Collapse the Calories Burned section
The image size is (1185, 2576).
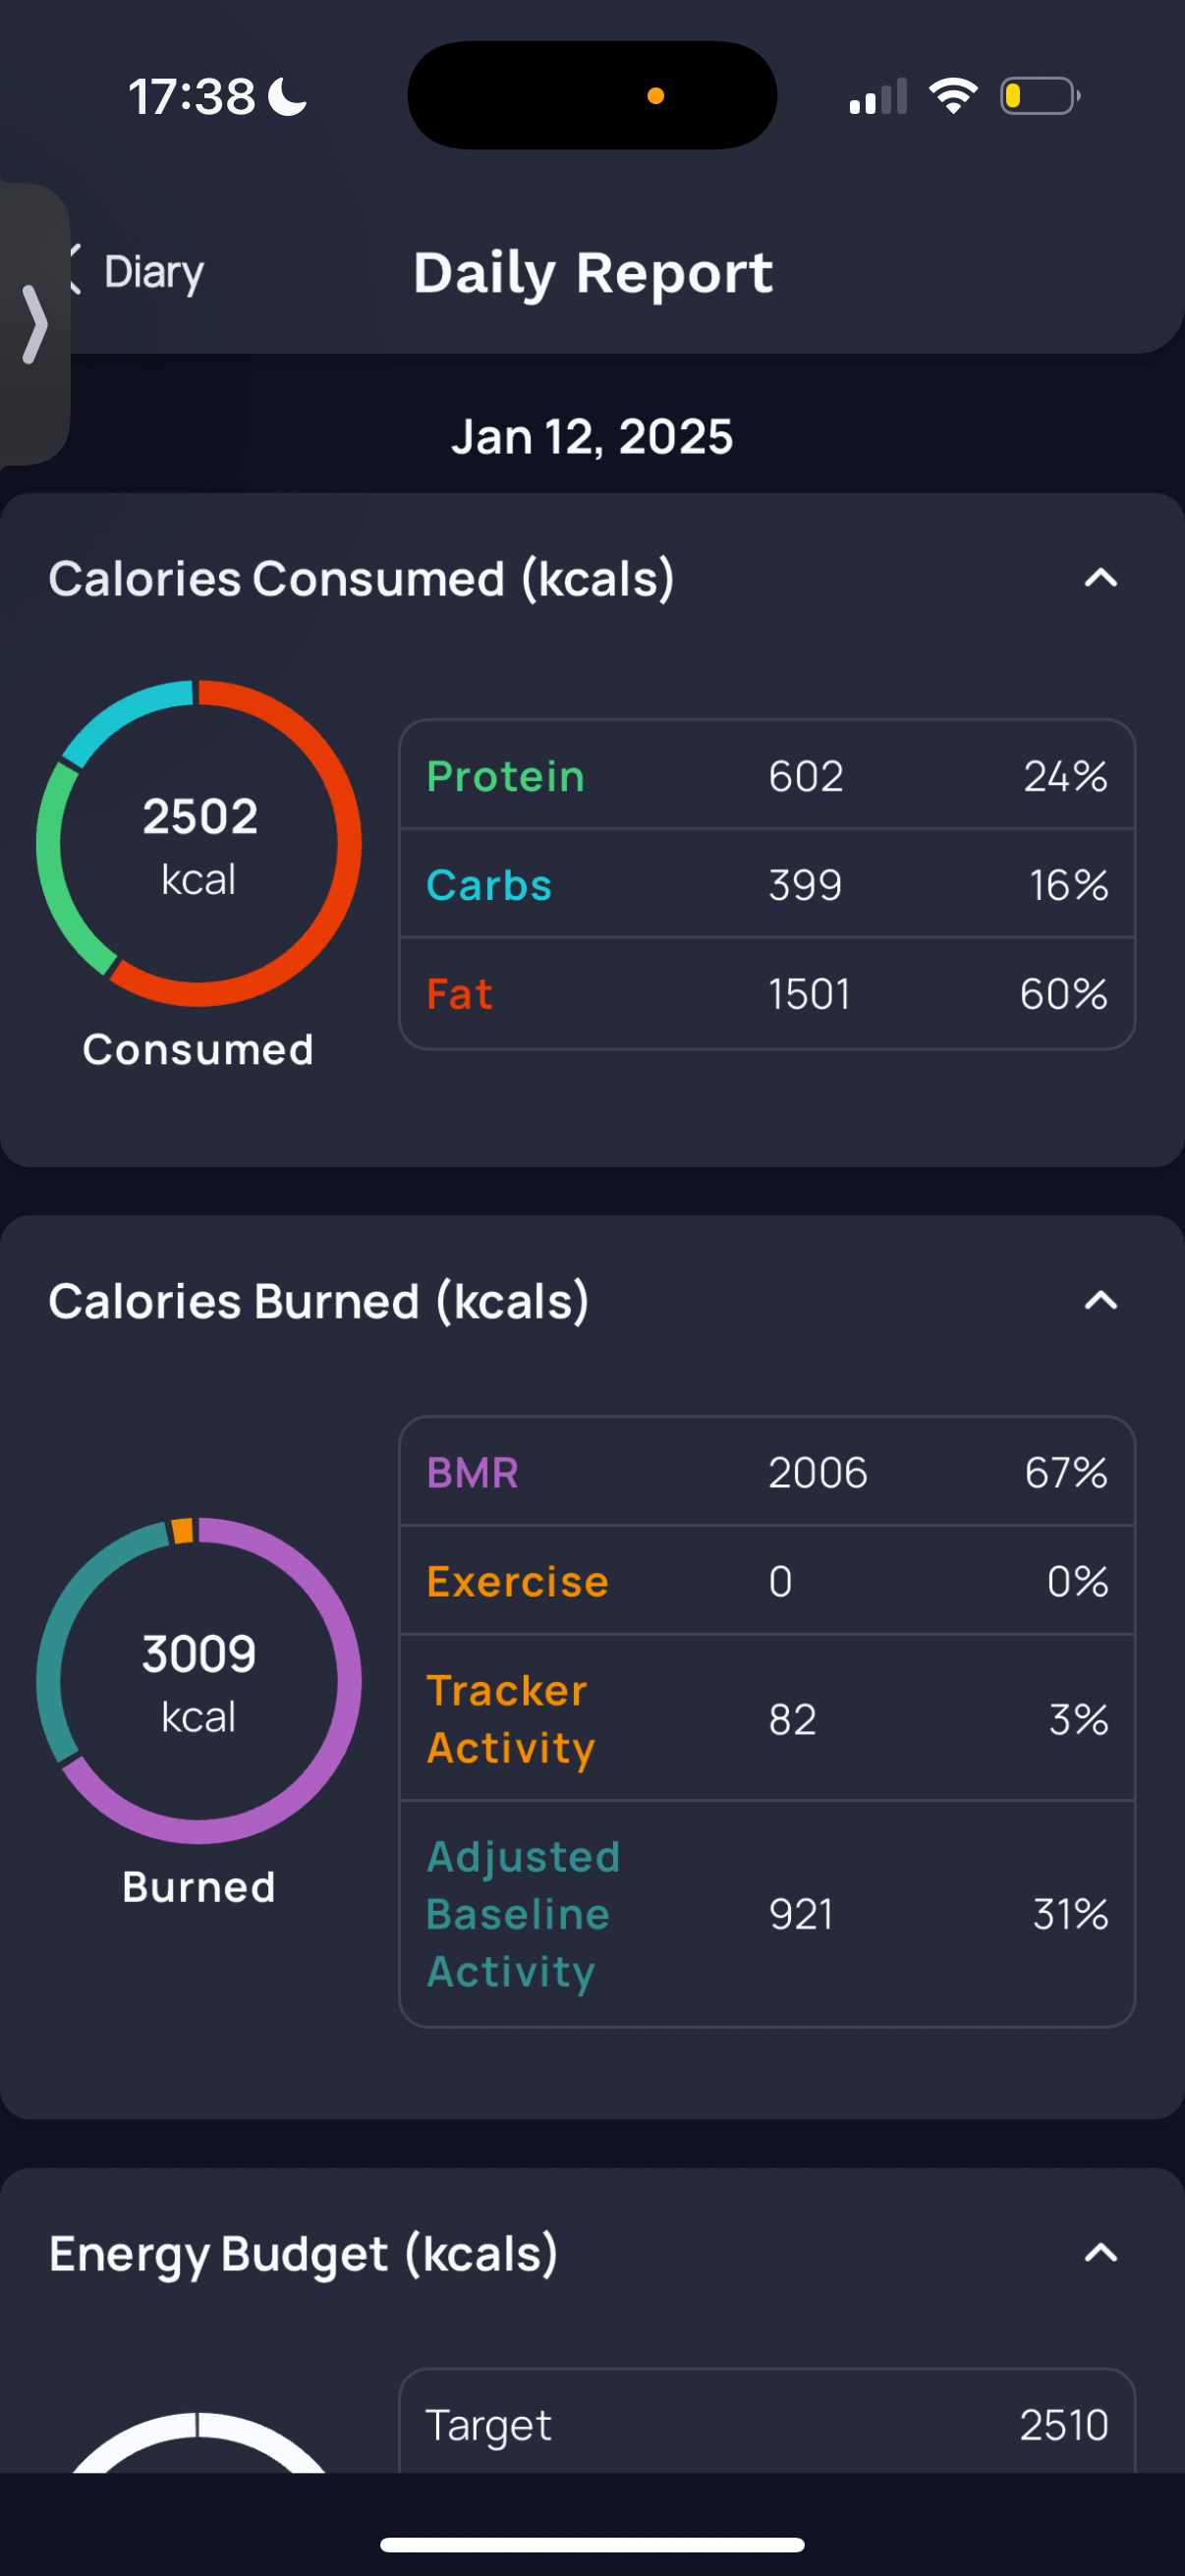tap(1100, 1300)
